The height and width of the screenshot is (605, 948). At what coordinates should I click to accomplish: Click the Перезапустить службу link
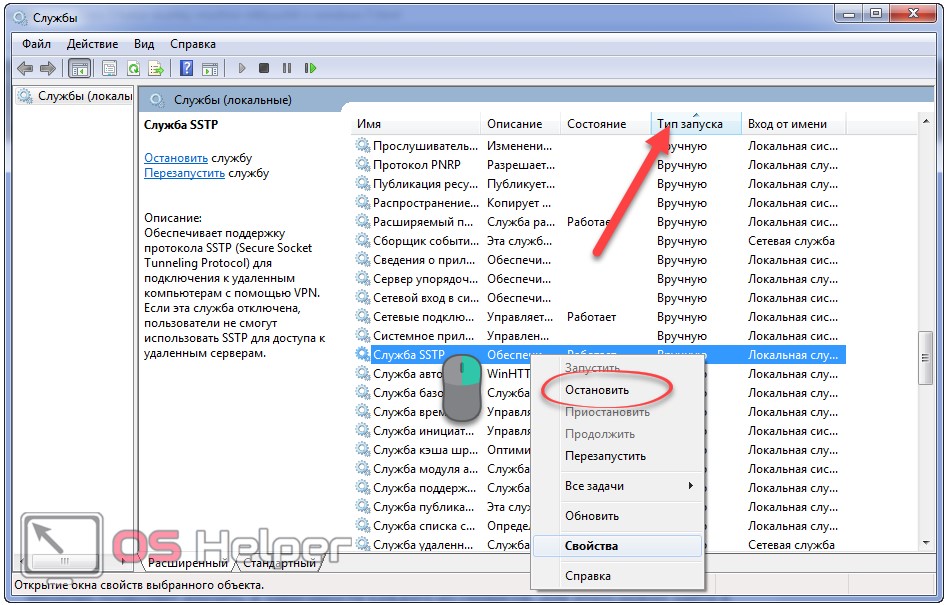(x=184, y=173)
